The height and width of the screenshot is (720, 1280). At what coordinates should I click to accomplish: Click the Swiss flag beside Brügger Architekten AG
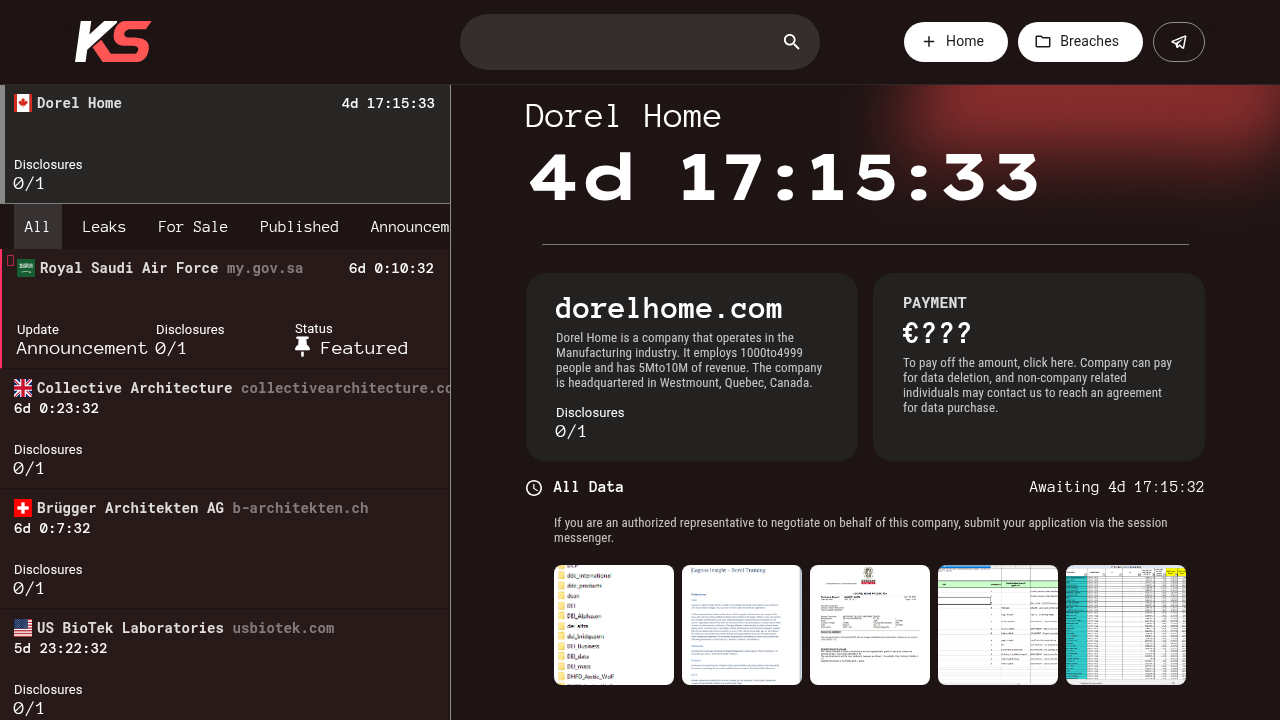(x=23, y=508)
